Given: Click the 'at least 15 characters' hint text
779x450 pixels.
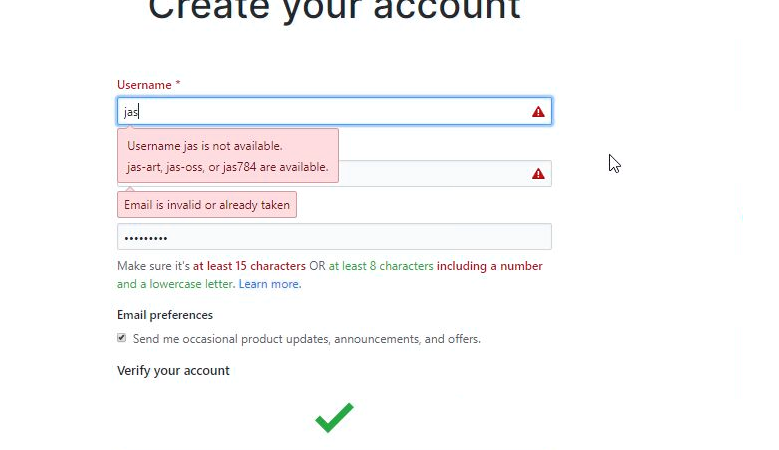Looking at the screenshot, I should (249, 266).
